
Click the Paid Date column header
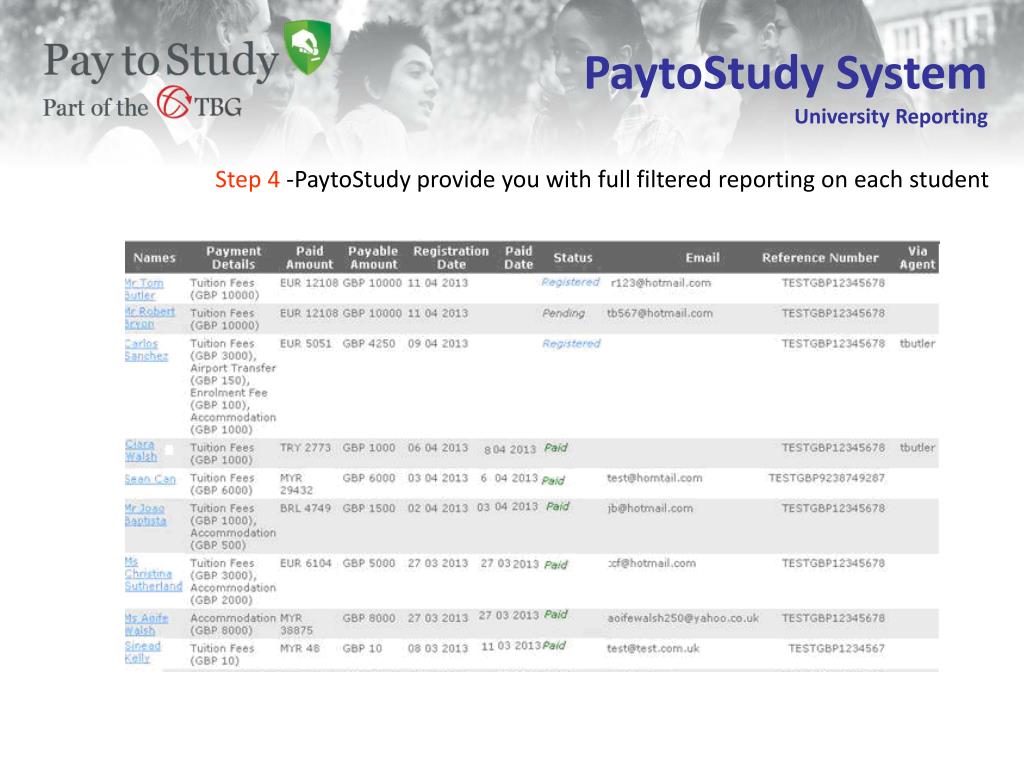(x=519, y=257)
